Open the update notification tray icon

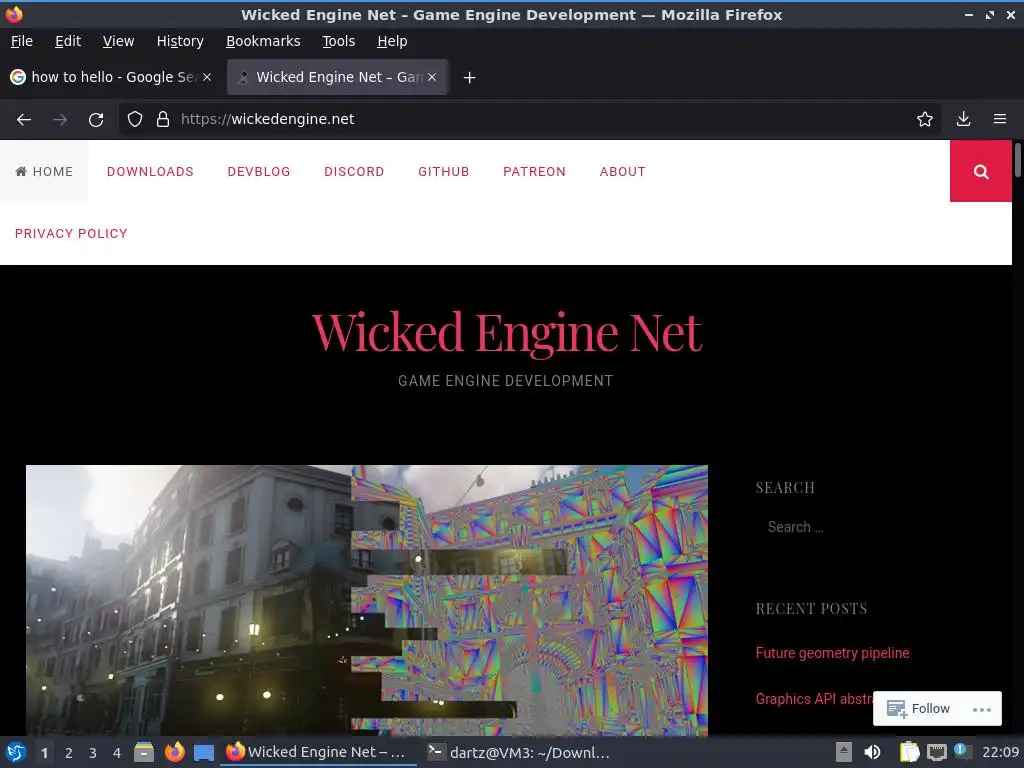pyautogui.click(x=962, y=750)
